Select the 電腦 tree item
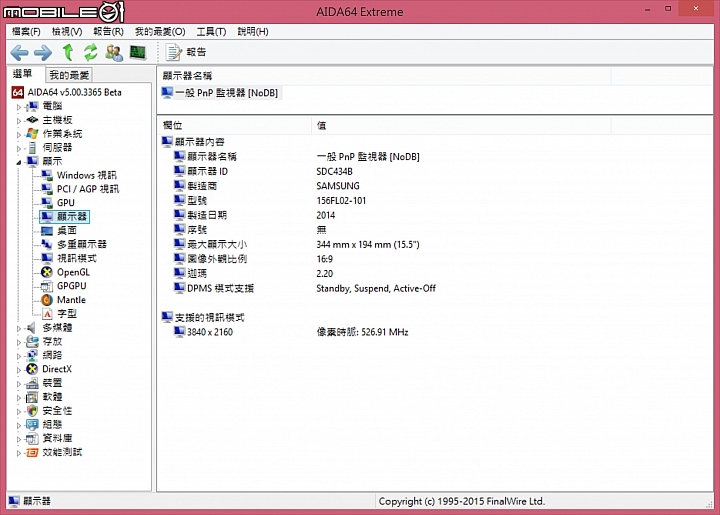The height and width of the screenshot is (515, 720). pyautogui.click(x=52, y=106)
